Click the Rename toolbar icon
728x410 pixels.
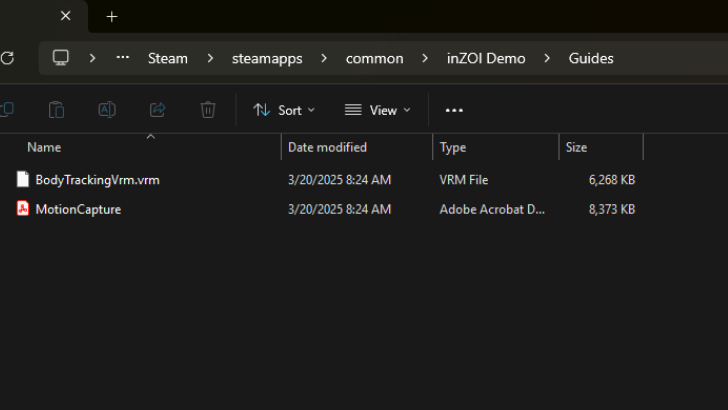click(107, 110)
